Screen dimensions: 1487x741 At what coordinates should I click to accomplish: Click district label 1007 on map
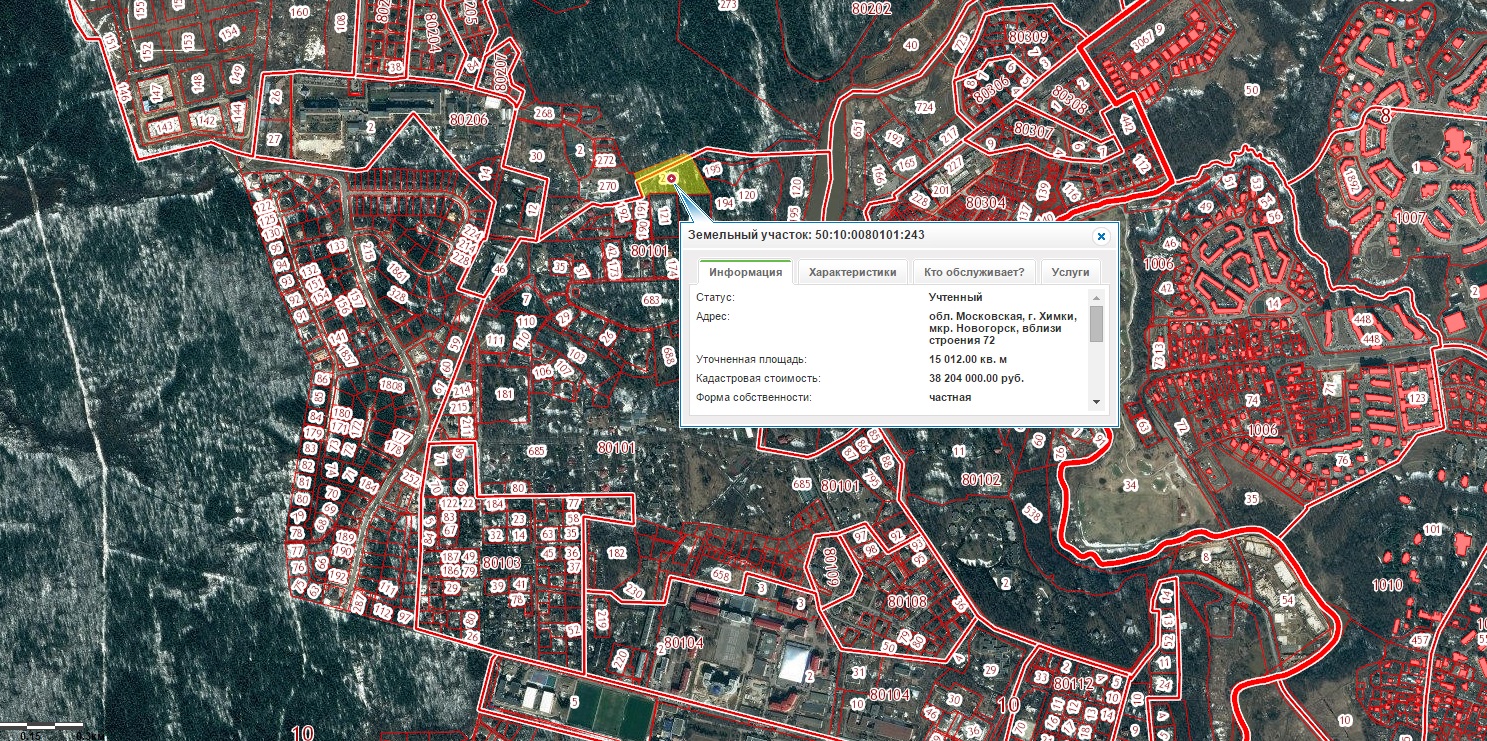pyautogui.click(x=1409, y=217)
